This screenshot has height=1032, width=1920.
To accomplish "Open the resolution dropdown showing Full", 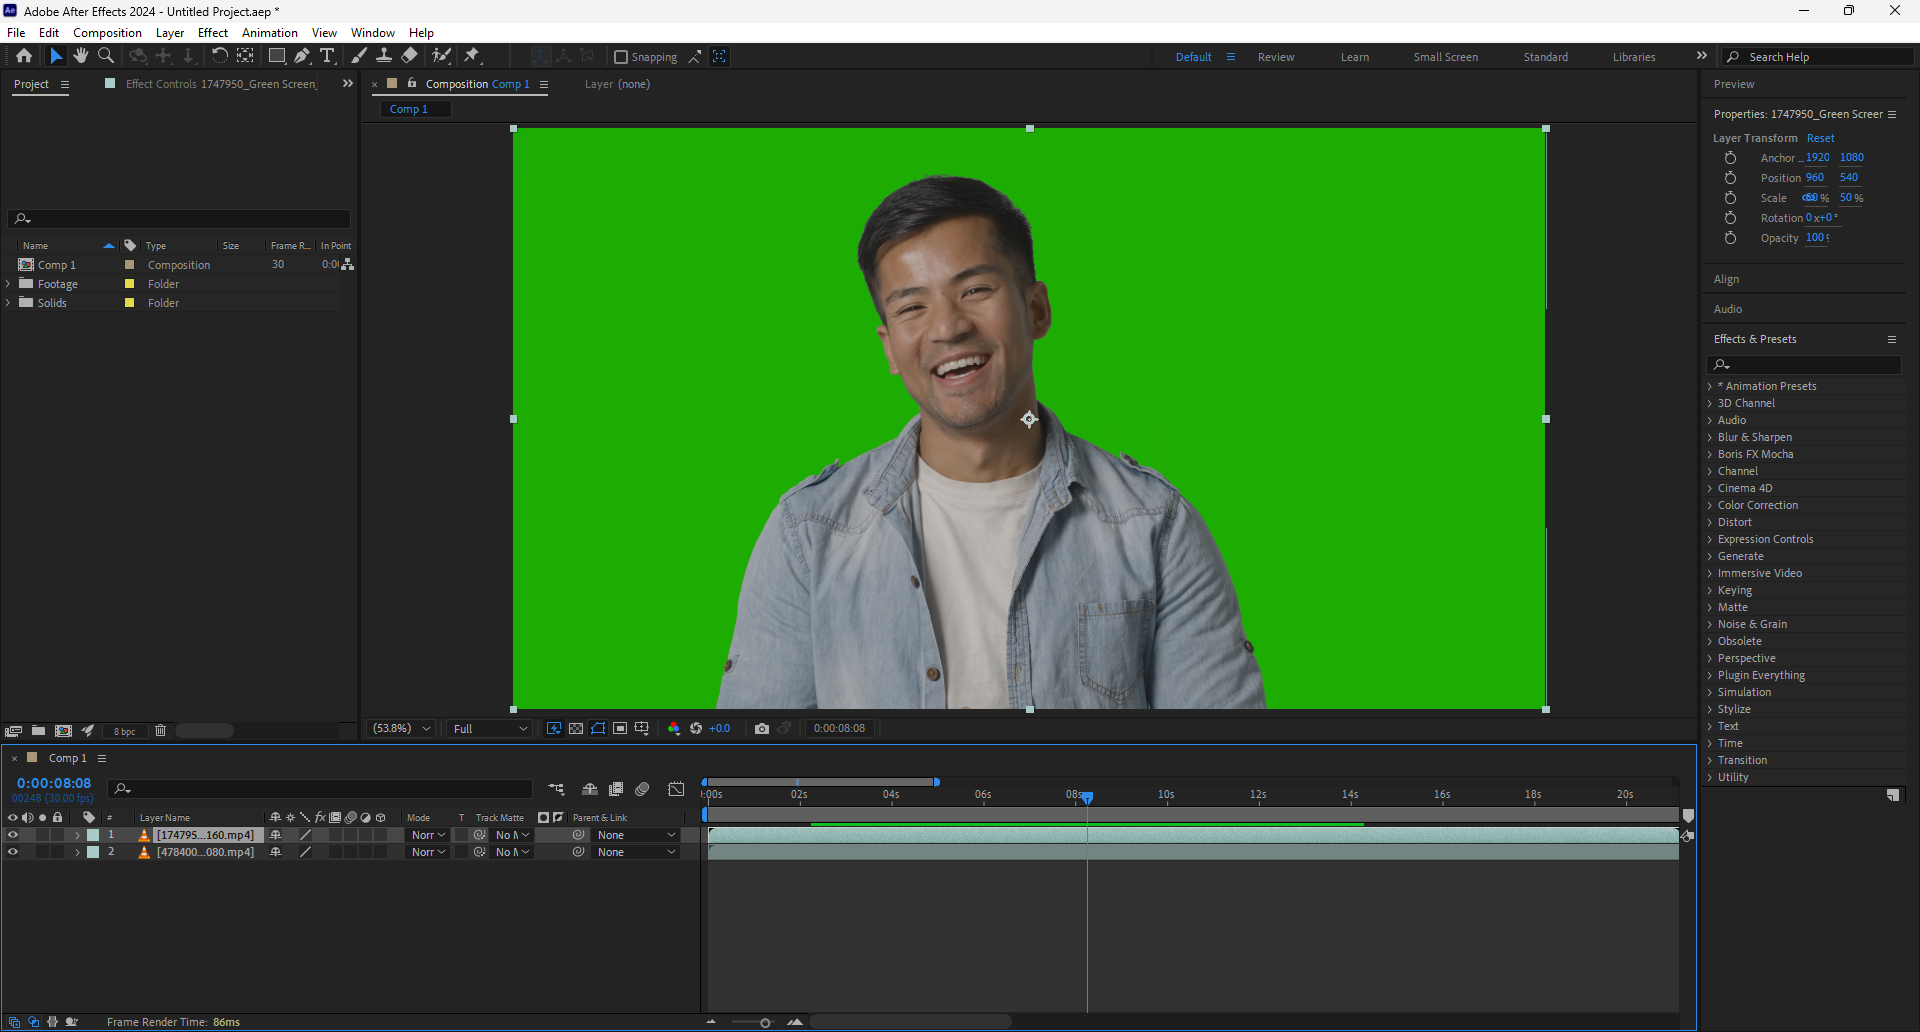I will (489, 729).
